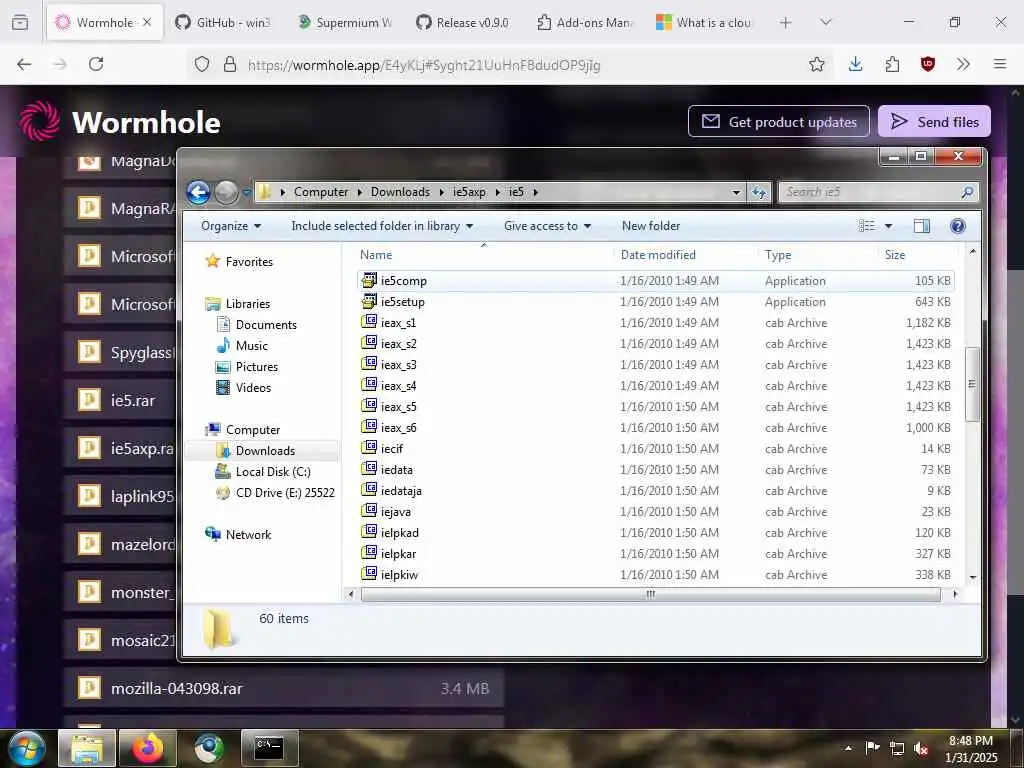Click the refresh icon beside the Explorer address bar
This screenshot has height=768, width=1024.
759,192
